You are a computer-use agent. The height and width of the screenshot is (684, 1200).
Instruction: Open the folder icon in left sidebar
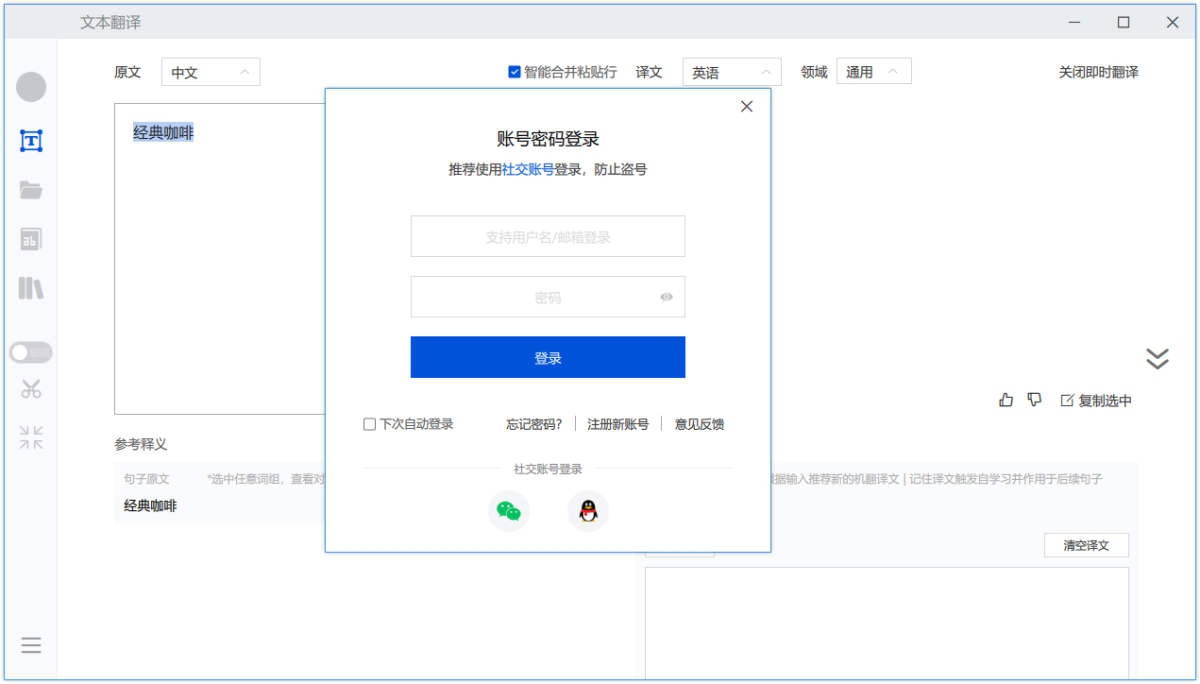pyautogui.click(x=31, y=190)
